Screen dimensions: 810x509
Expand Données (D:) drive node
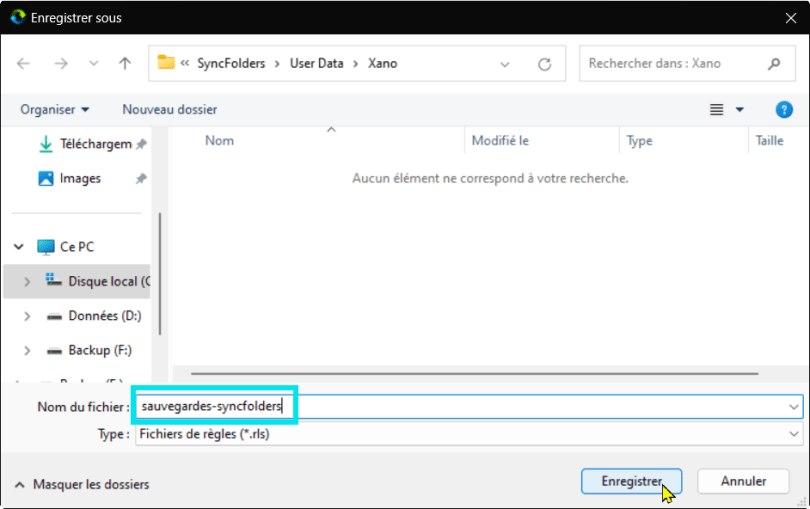pyautogui.click(x=27, y=316)
